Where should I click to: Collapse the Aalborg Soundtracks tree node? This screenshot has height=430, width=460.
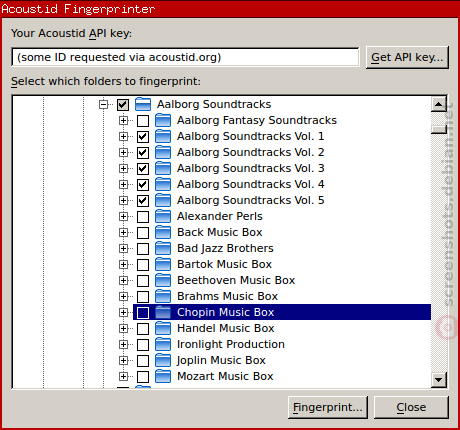[104, 105]
